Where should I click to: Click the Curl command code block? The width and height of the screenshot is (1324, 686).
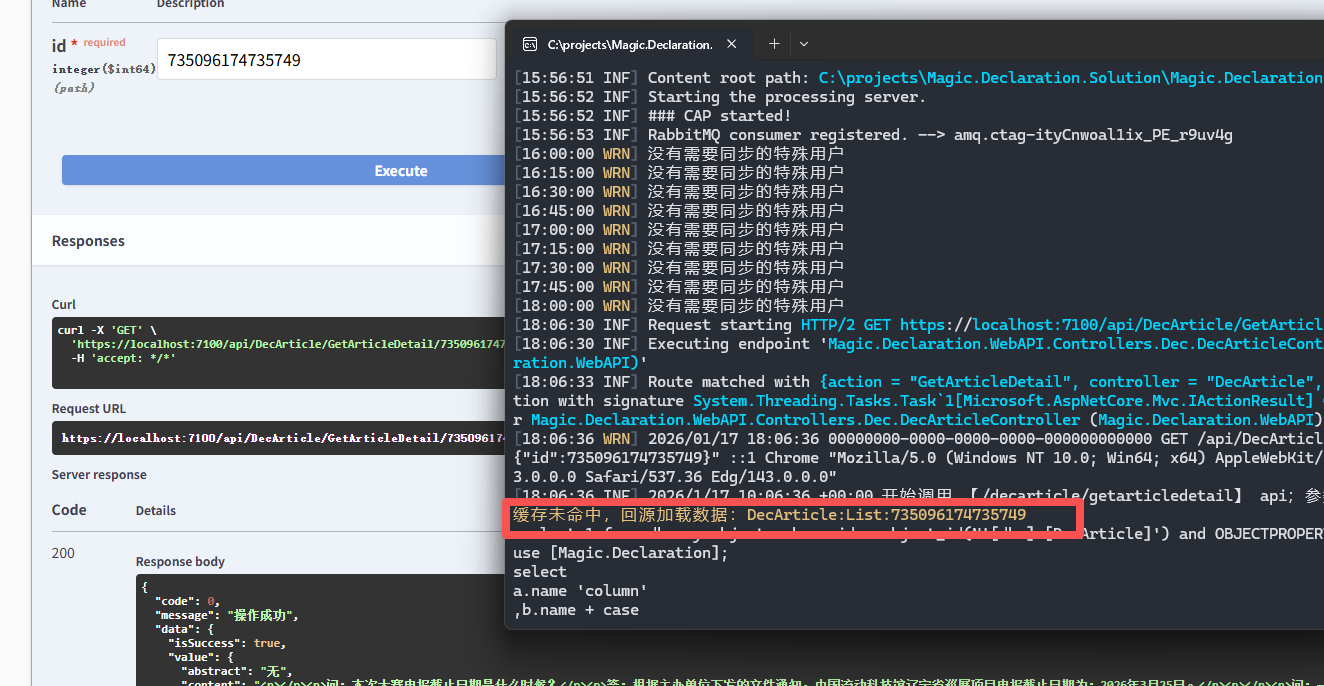[279, 353]
